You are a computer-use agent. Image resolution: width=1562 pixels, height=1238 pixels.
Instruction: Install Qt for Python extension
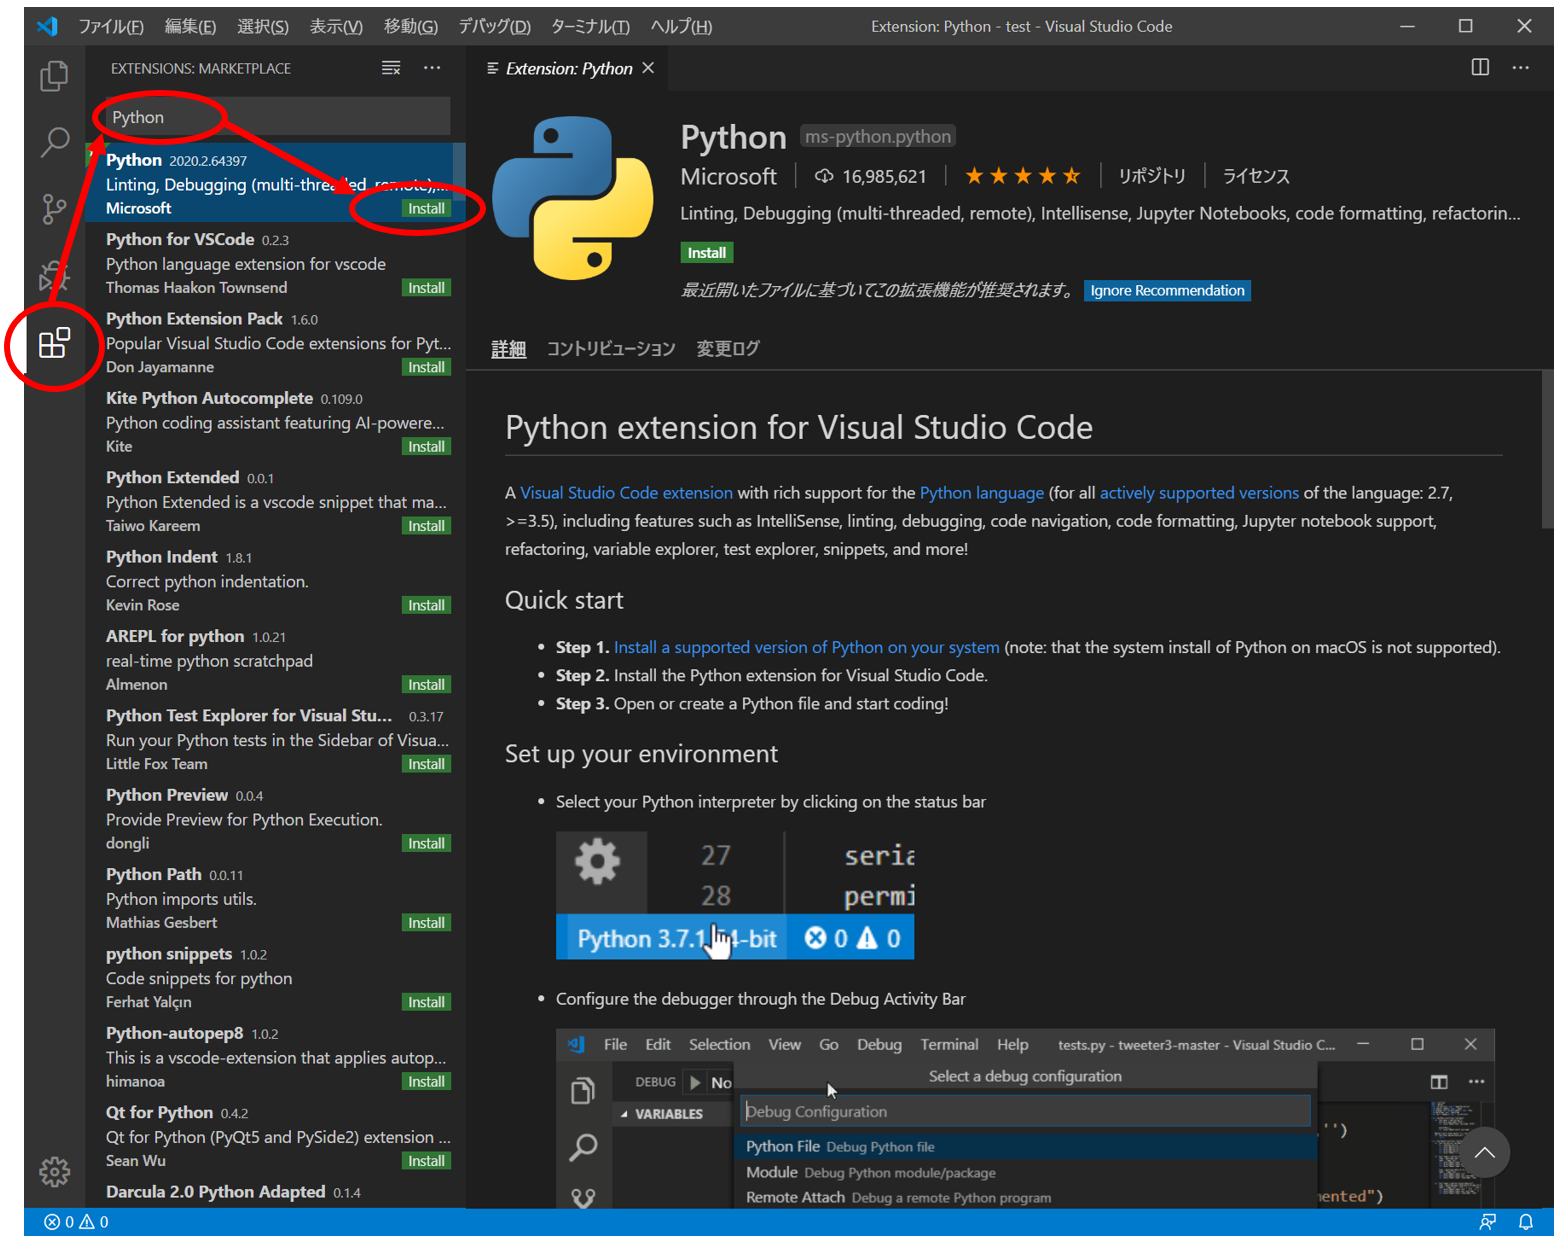[426, 1160]
